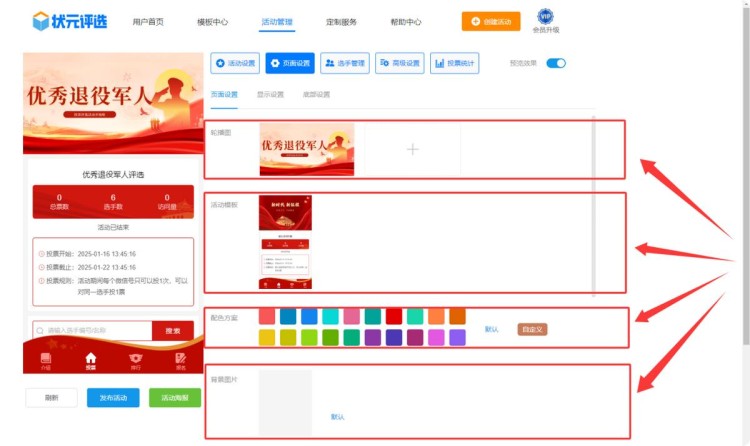750x446 pixels.
Task: Toggle the 预览效果 preview switch
Action: tap(556, 63)
